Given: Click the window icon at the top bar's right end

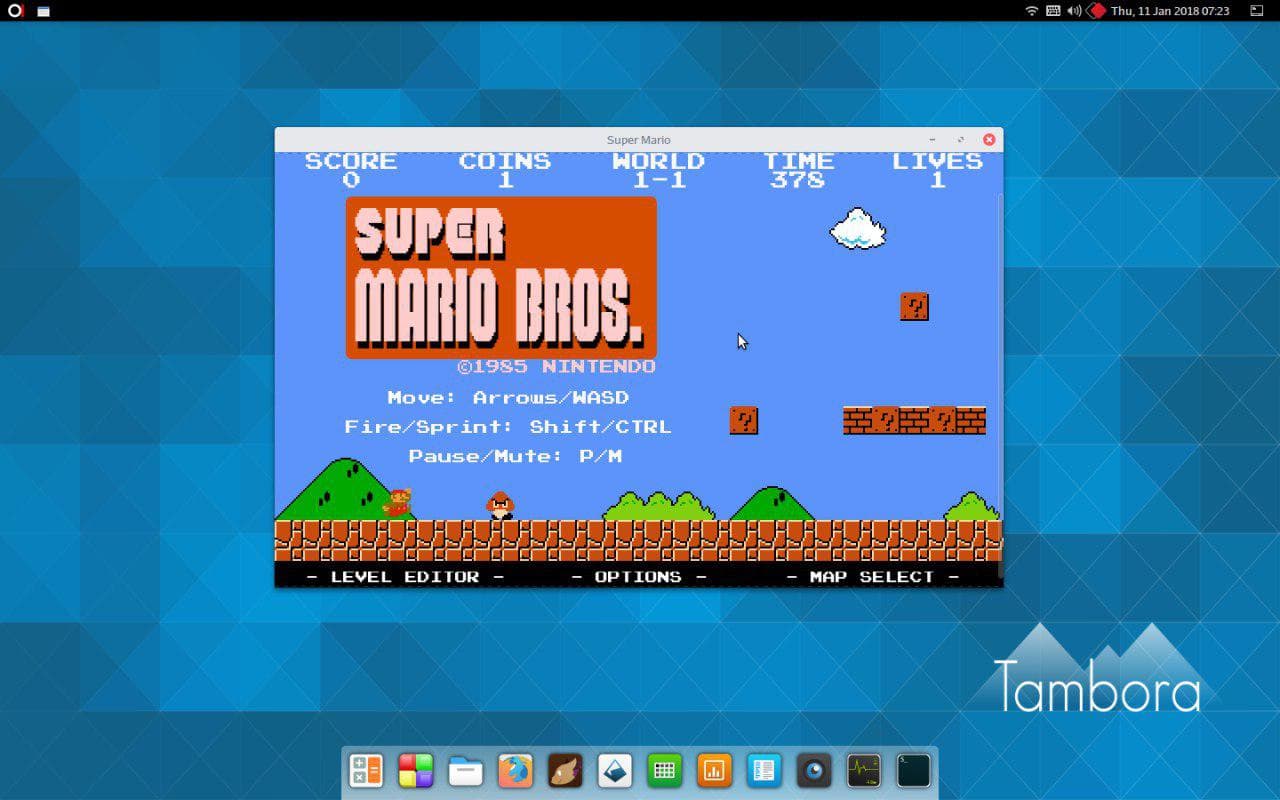Looking at the screenshot, I should [1257, 10].
